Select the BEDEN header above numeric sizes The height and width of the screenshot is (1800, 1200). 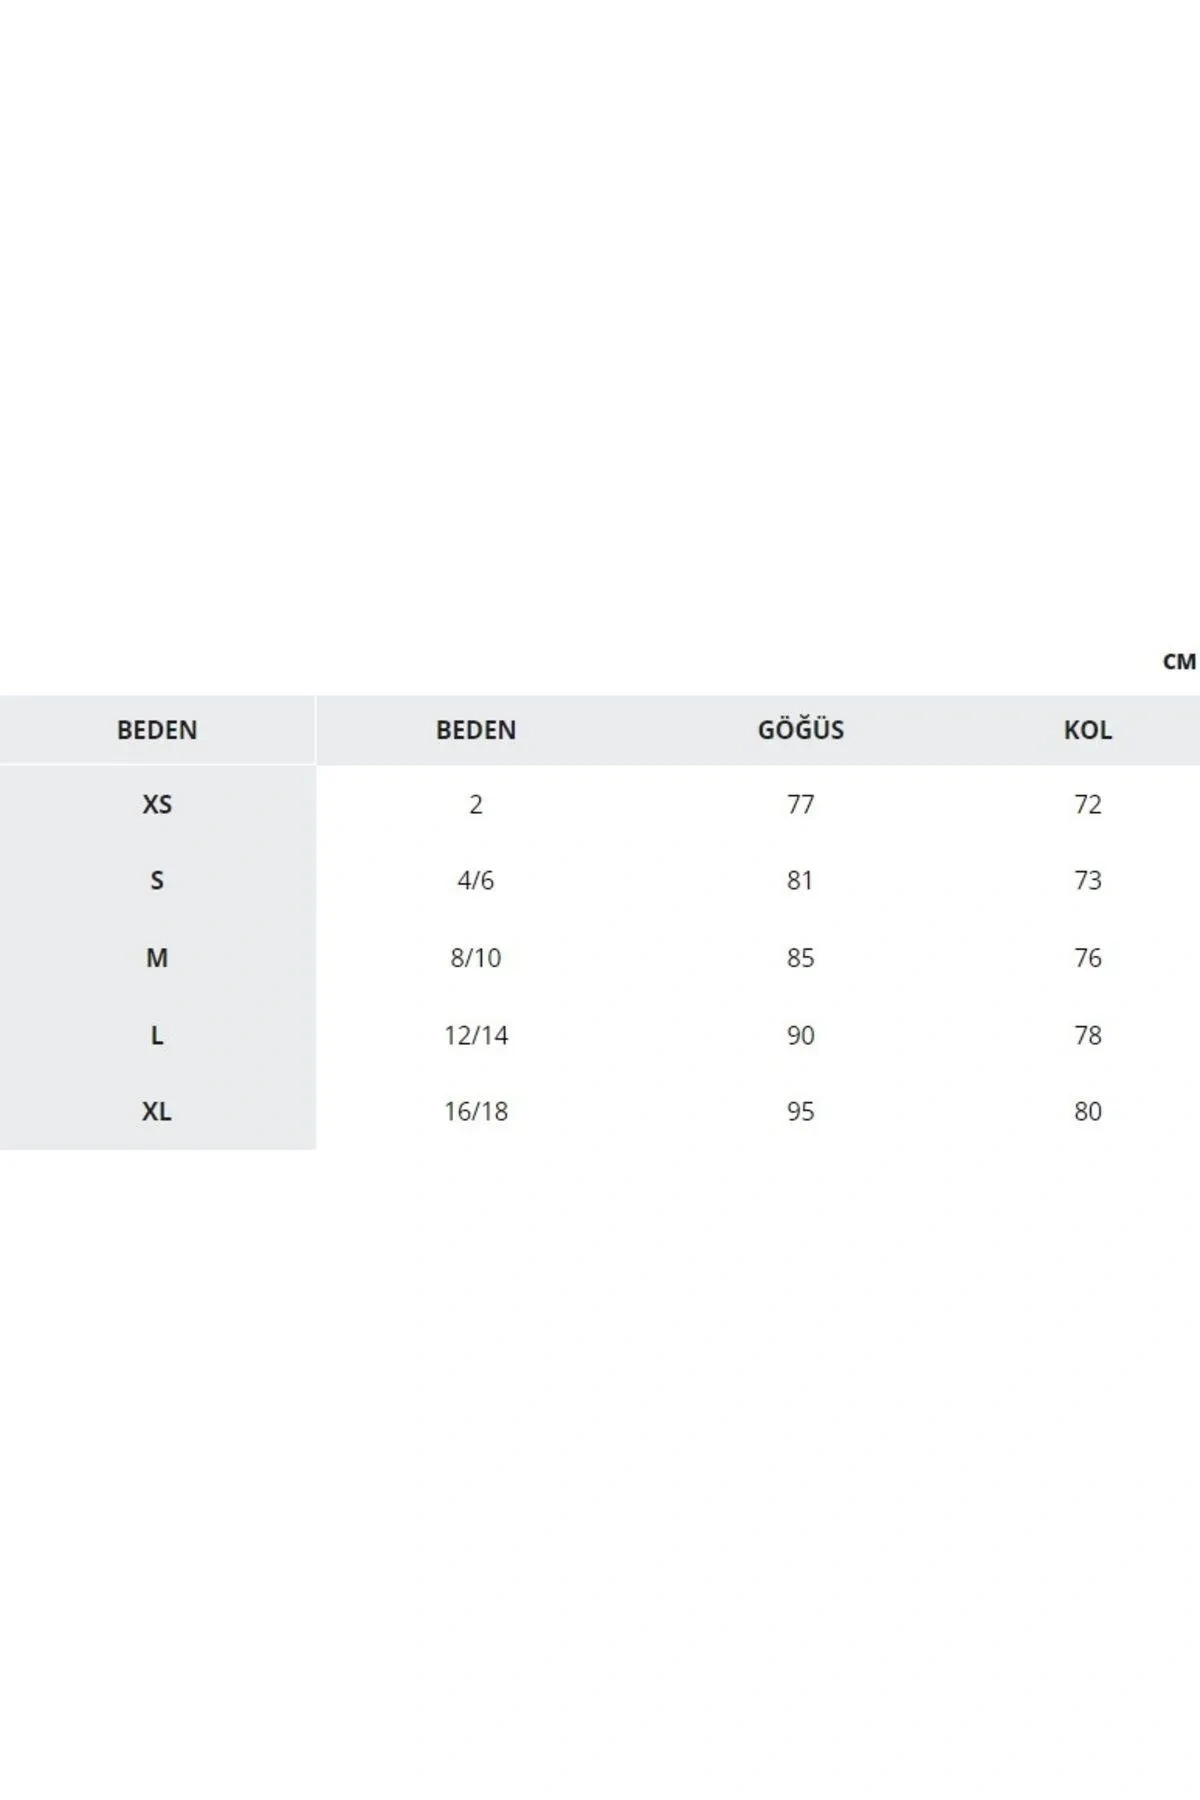(476, 730)
